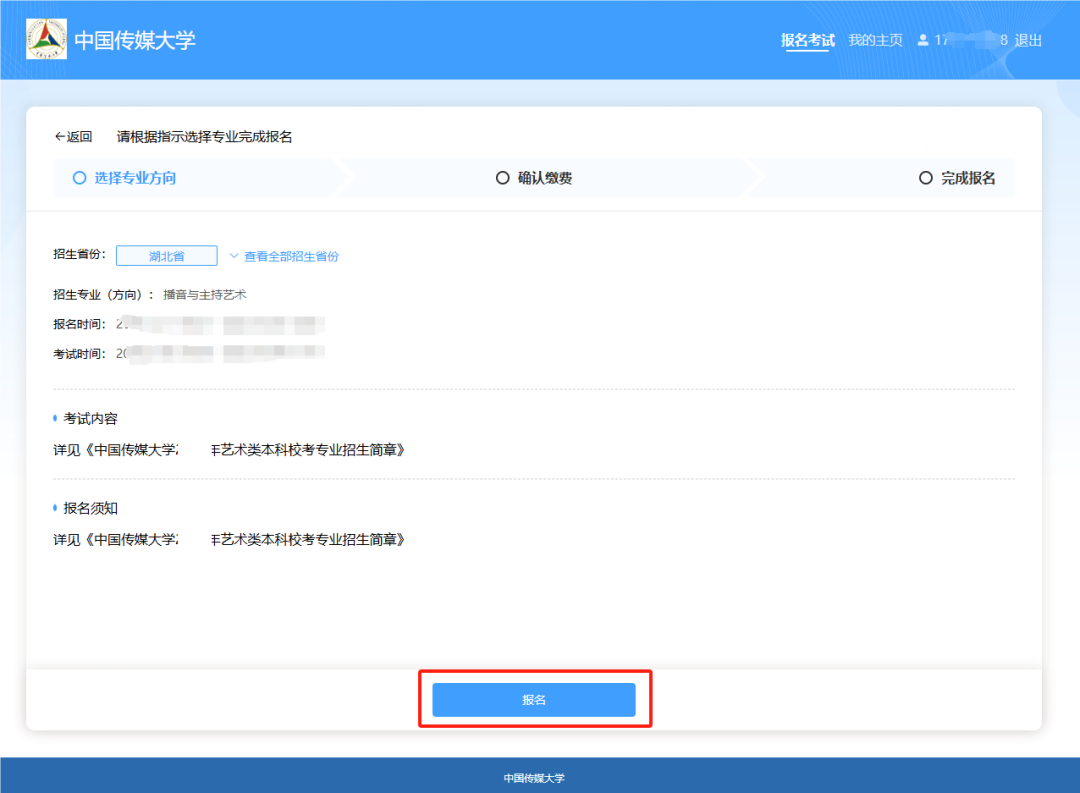Click the 完成报名 step circle

click(x=925, y=178)
